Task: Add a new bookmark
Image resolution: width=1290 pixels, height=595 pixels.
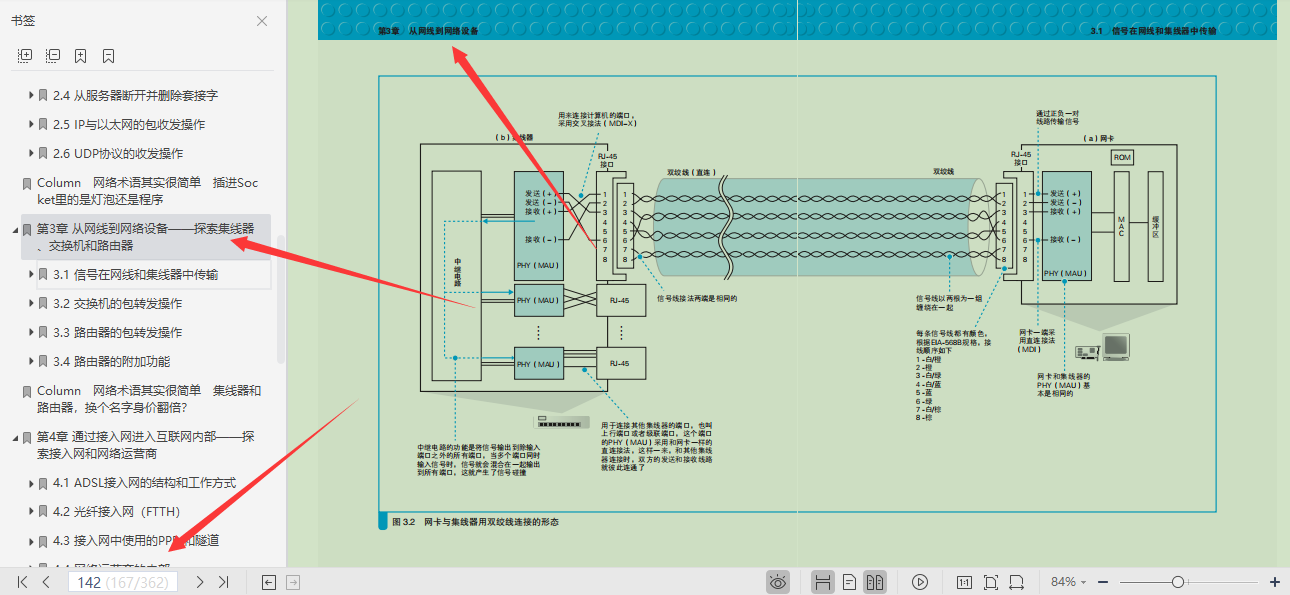Action: click(x=81, y=56)
